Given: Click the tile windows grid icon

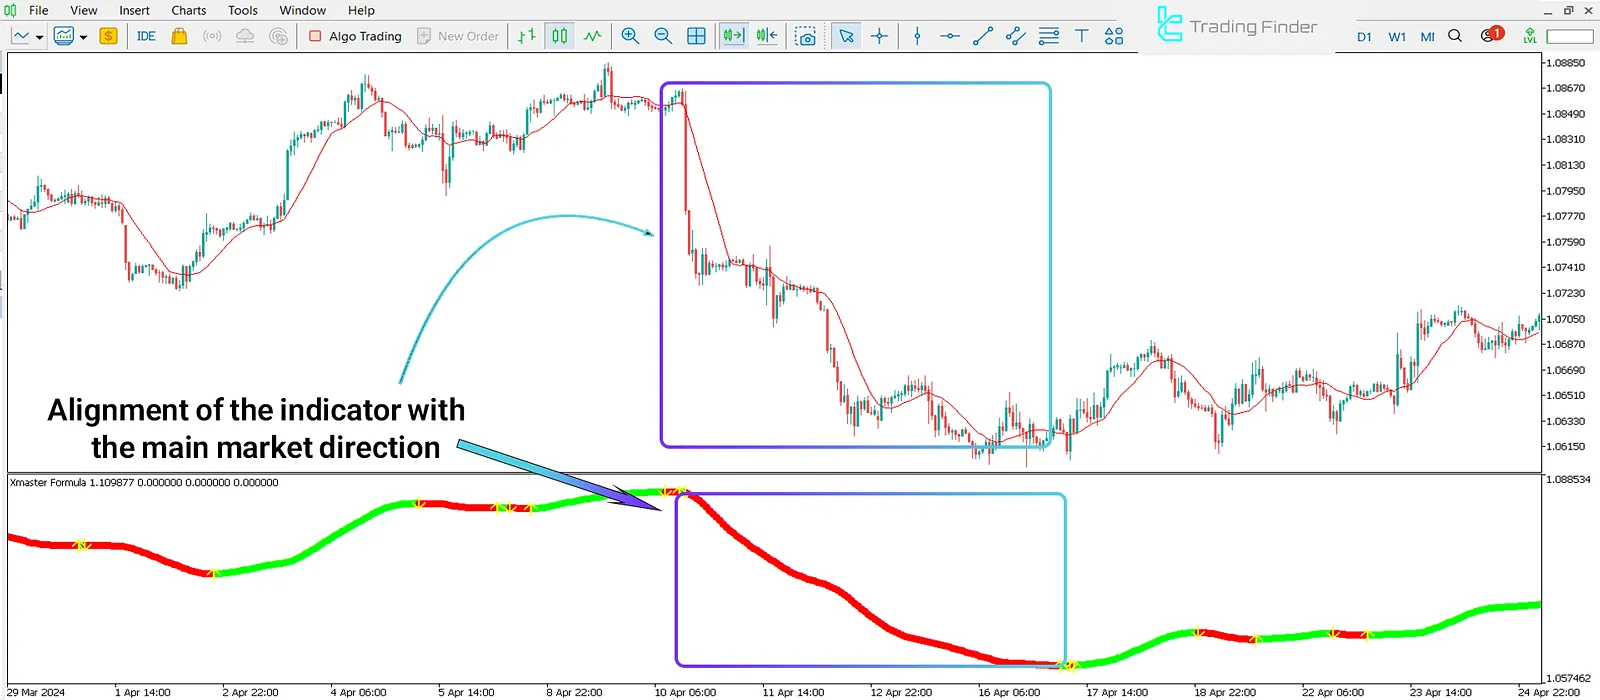Looking at the screenshot, I should tap(697, 36).
